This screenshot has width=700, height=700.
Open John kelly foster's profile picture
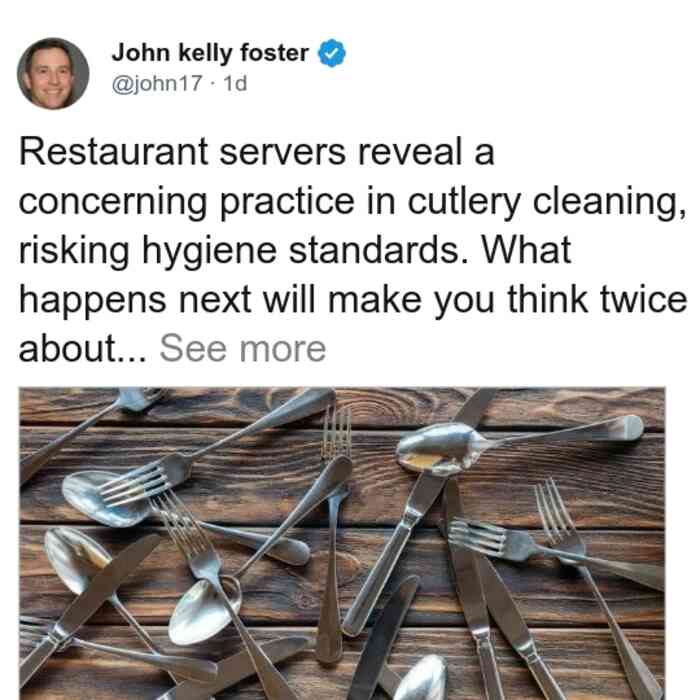point(53,74)
